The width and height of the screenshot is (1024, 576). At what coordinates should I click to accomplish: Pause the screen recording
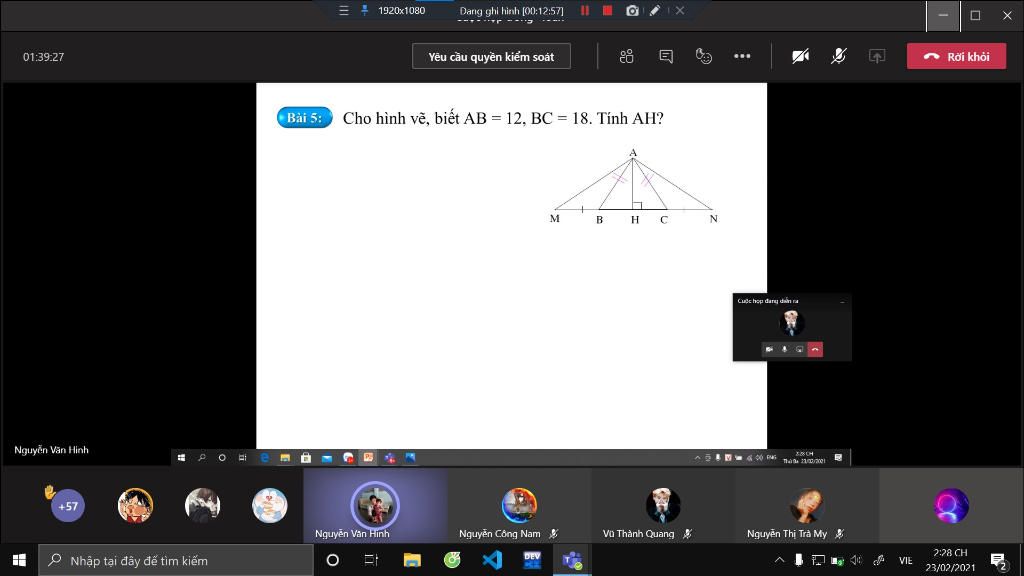coord(585,10)
